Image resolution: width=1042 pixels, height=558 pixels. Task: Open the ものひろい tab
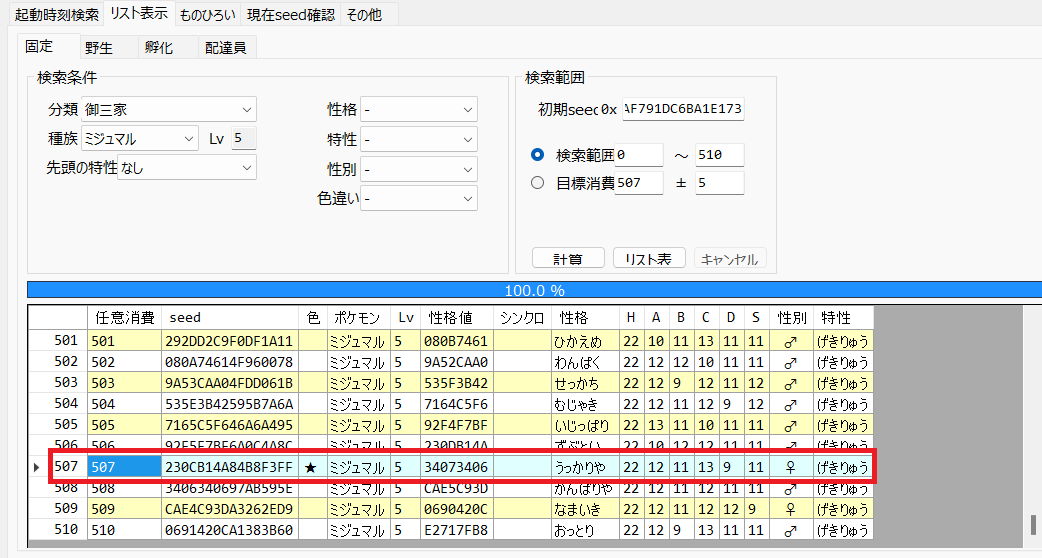pos(207,14)
